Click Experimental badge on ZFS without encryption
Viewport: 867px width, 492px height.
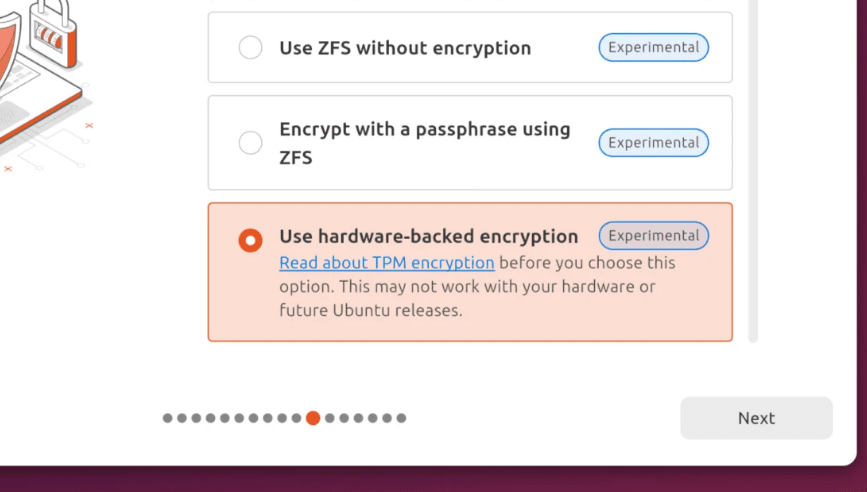653,47
